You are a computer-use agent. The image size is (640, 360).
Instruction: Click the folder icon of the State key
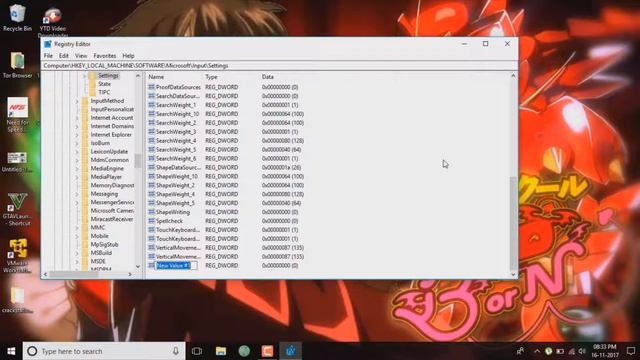pos(92,84)
